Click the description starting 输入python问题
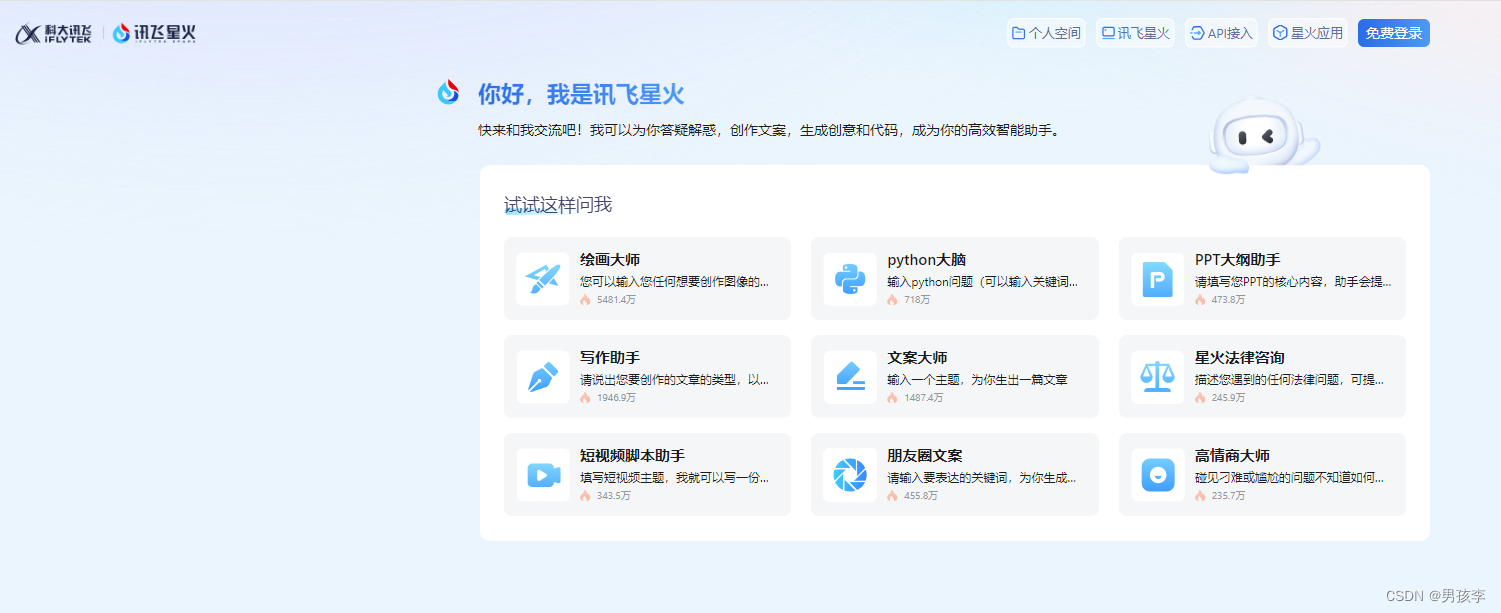The image size is (1501, 613). click(983, 282)
